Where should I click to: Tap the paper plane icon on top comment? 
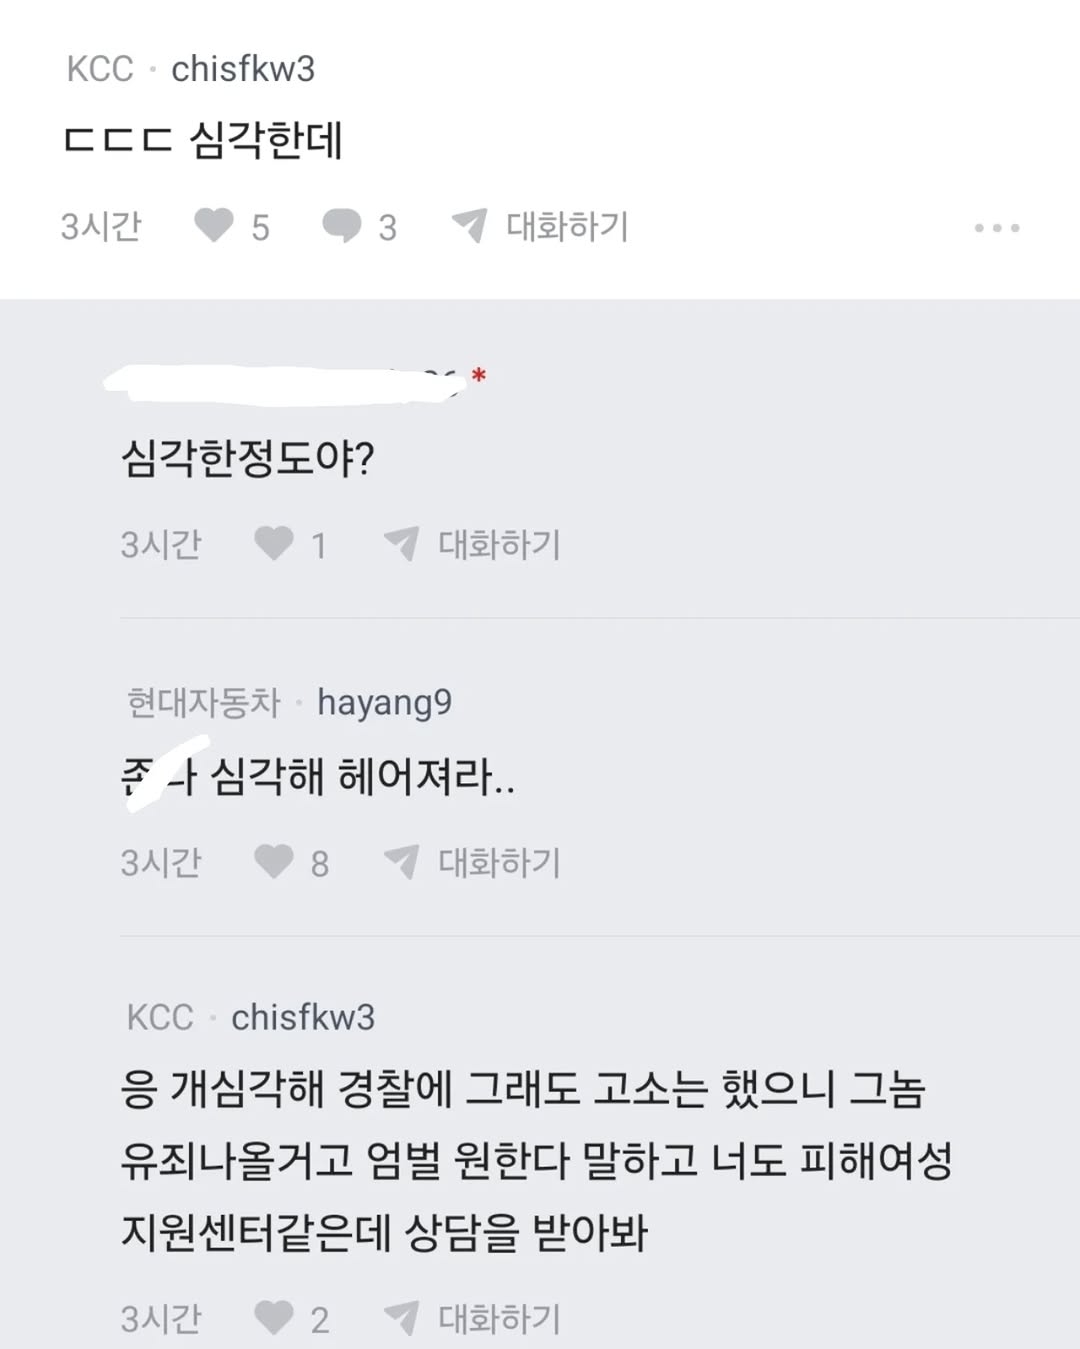pos(469,226)
